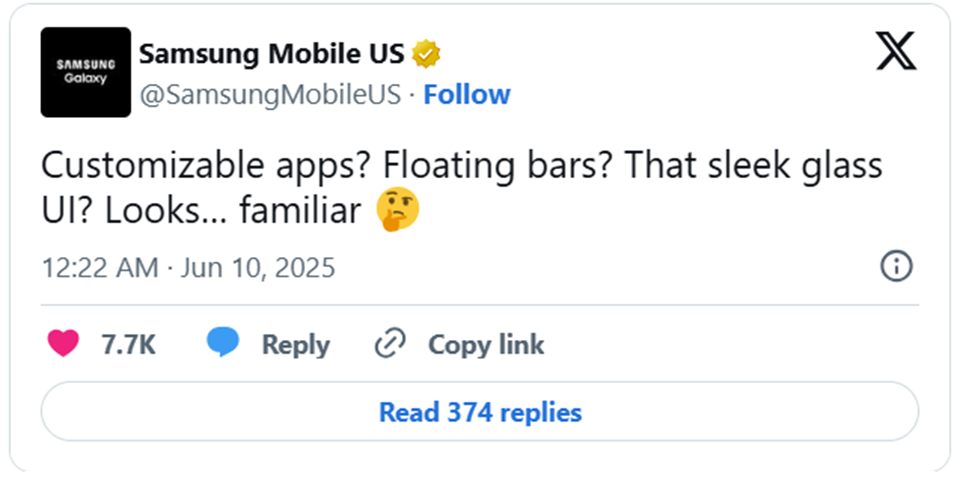Click the 'Looks... familiar' text

pos(233,210)
